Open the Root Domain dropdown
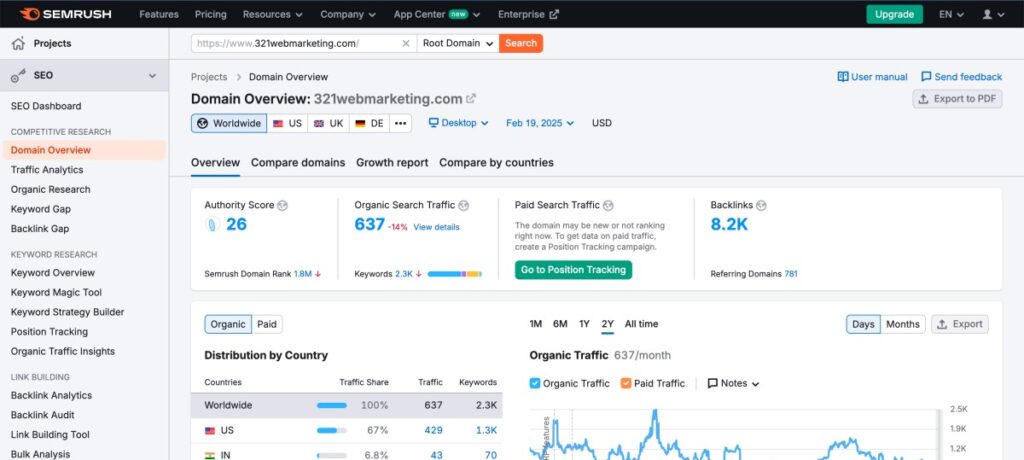1024x460 pixels. pyautogui.click(x=458, y=43)
